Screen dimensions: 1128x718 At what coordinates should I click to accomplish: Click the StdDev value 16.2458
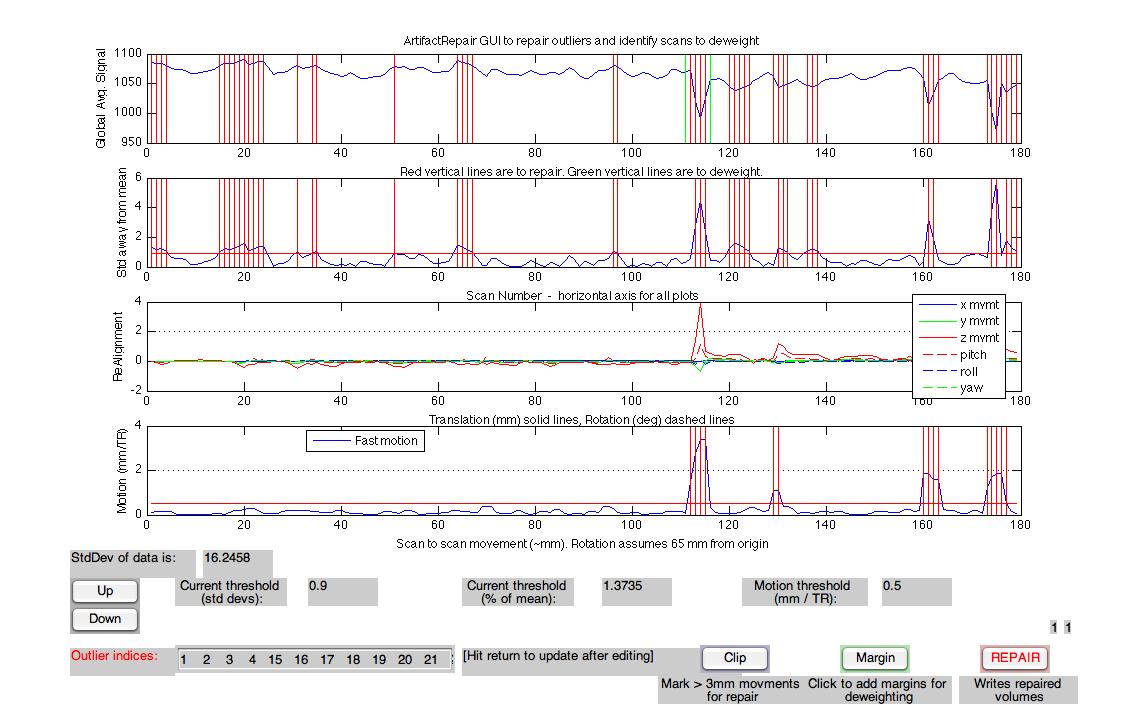(x=236, y=564)
